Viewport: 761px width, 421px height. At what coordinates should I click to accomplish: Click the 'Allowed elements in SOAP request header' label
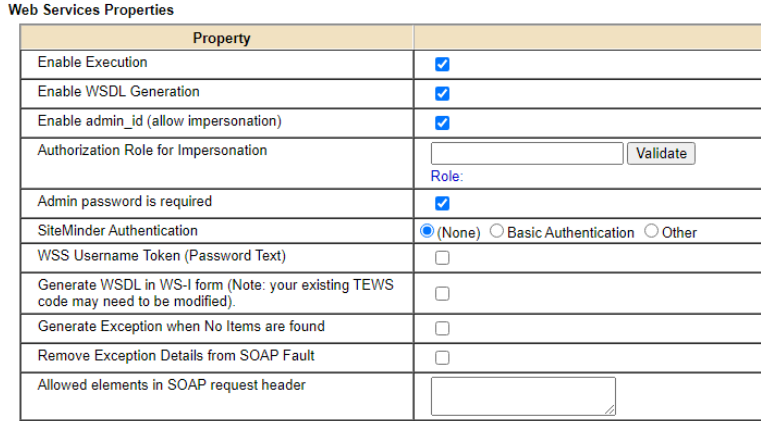tap(171, 385)
